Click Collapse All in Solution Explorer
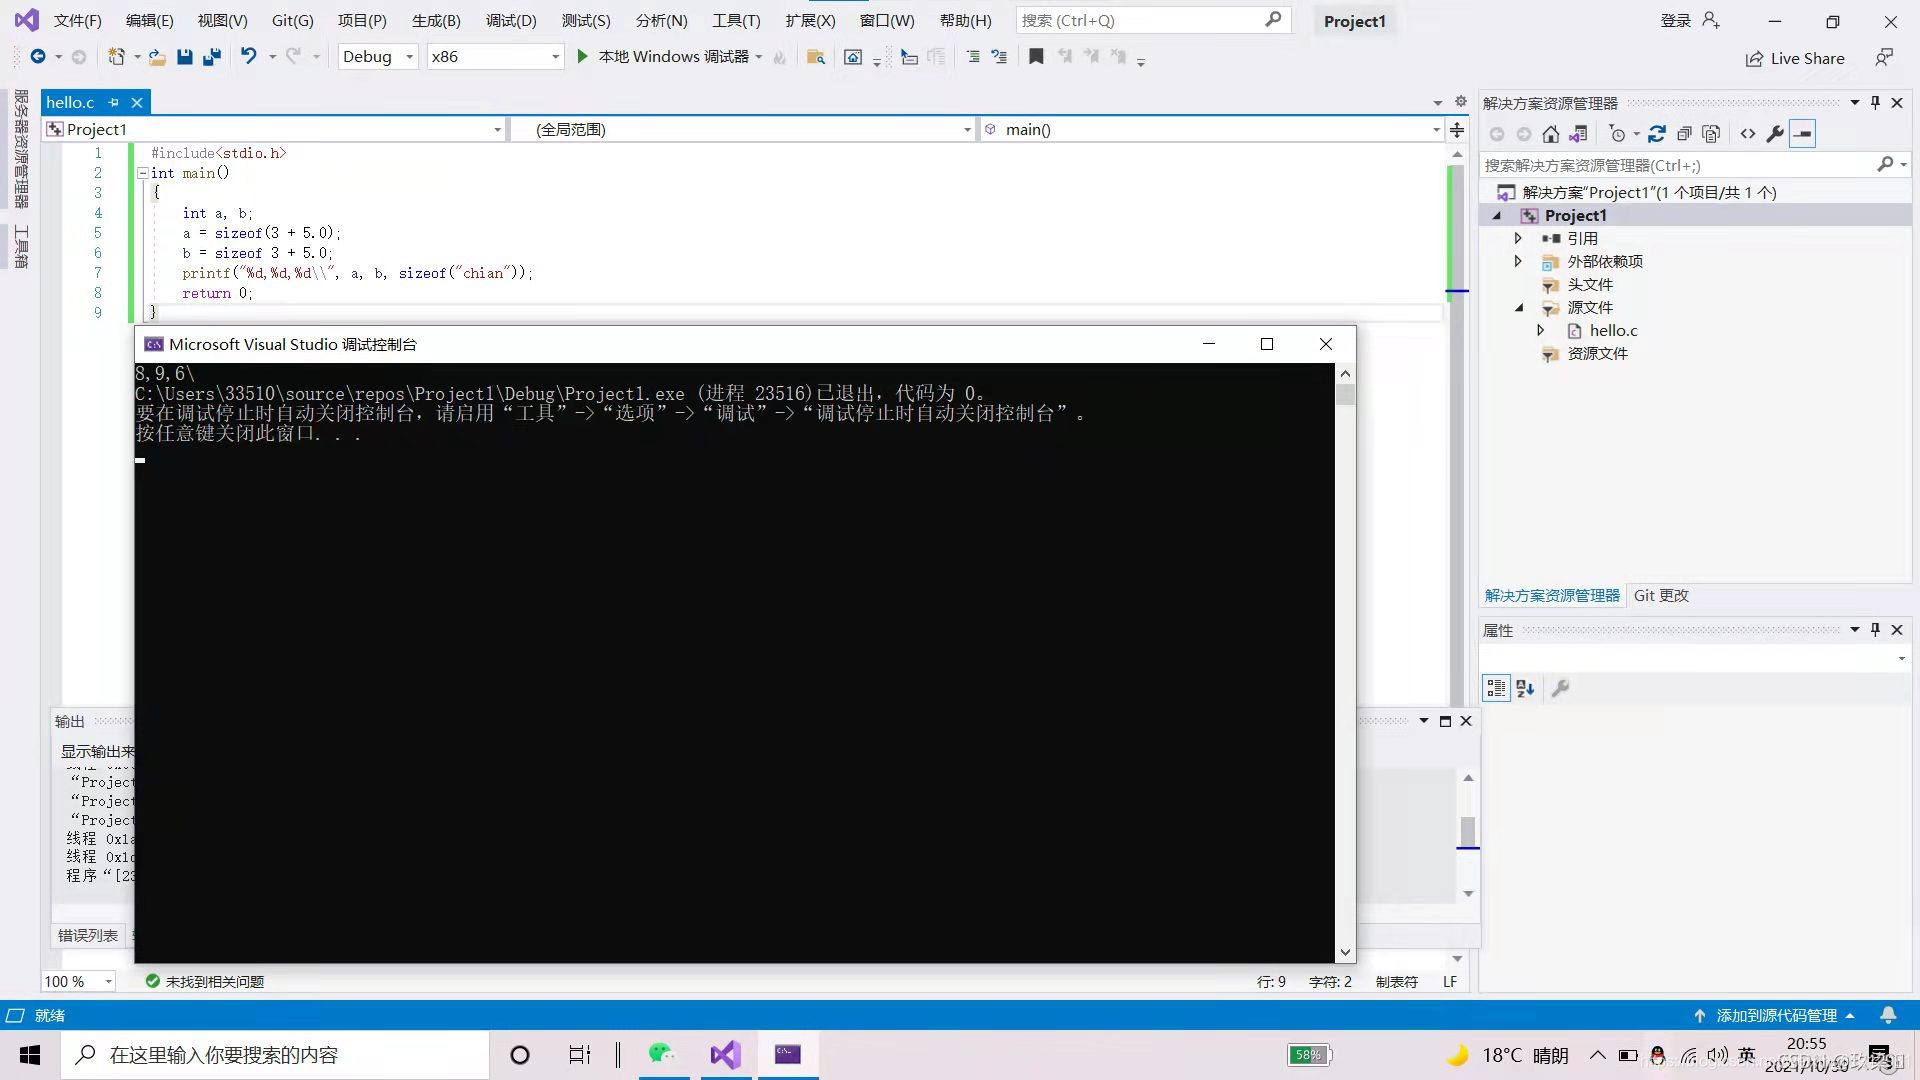The width and height of the screenshot is (1920, 1080). point(1684,134)
